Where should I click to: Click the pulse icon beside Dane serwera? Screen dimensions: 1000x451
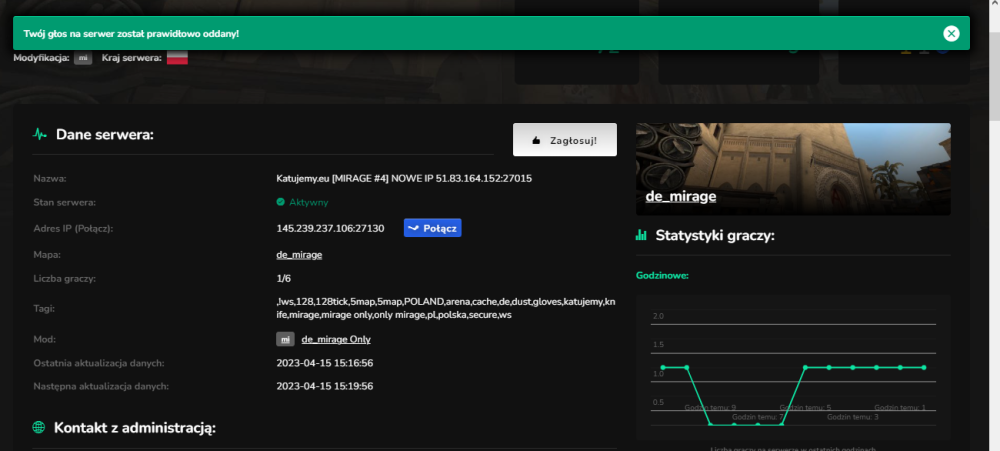(40, 135)
